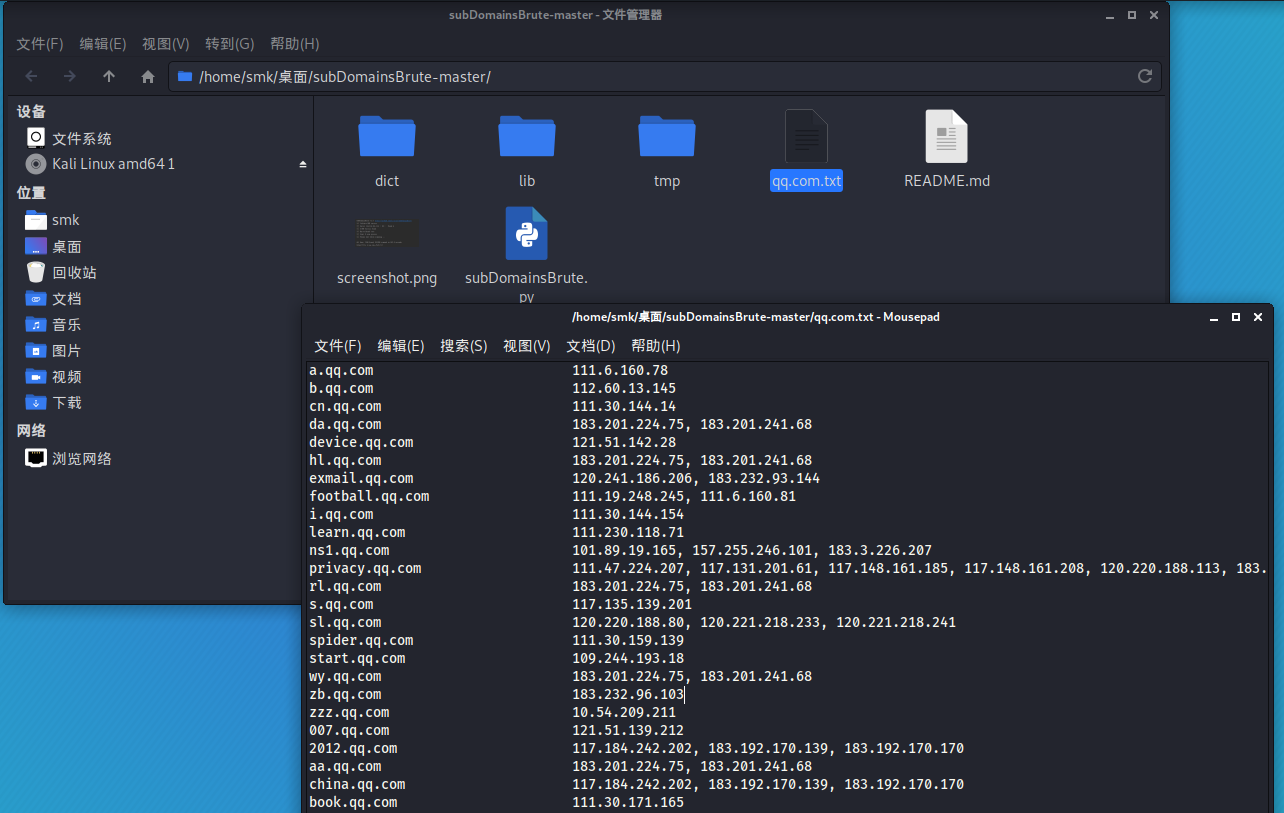Open Mousepad 文档(D) menu

point(591,346)
